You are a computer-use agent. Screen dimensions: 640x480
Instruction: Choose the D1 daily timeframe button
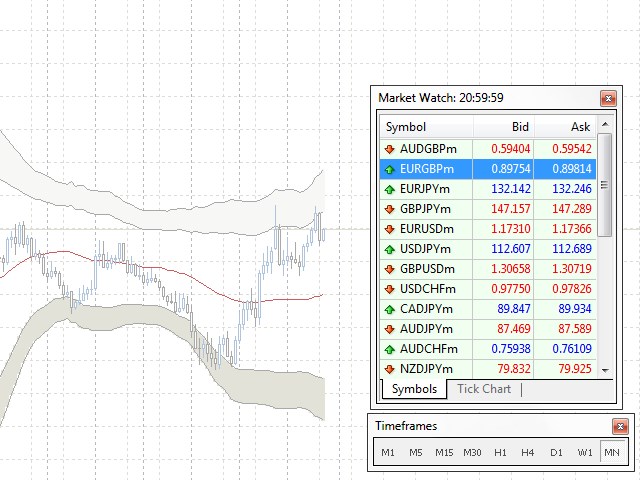tap(556, 453)
